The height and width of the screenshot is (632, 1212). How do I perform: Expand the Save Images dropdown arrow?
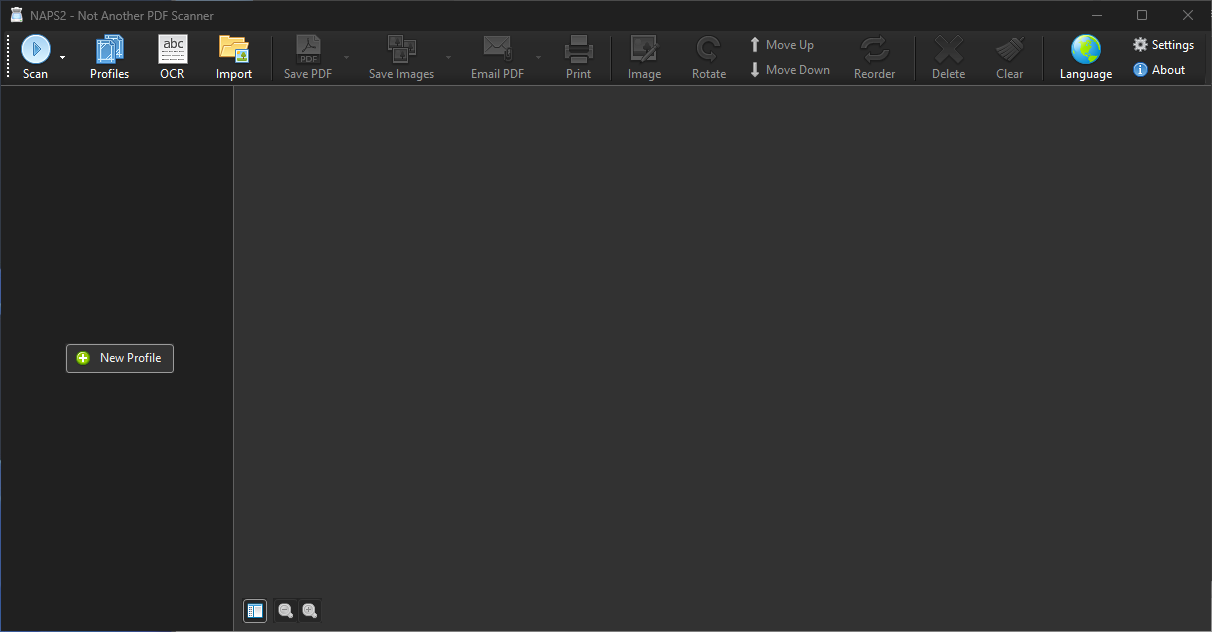[x=448, y=57]
